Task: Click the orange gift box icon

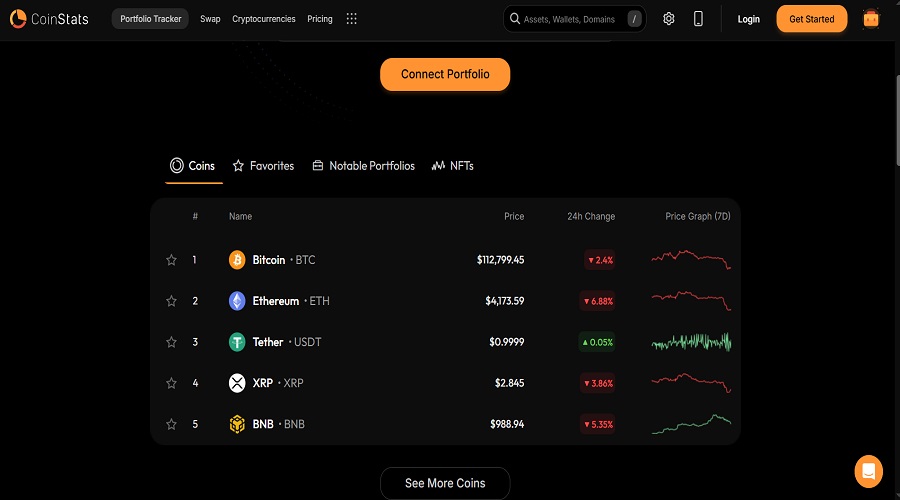Action: coord(871,19)
